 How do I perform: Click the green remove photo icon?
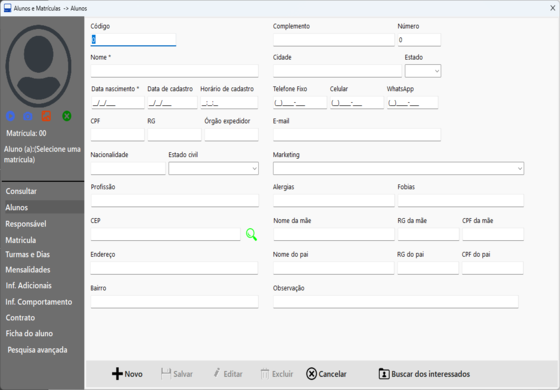point(67,116)
